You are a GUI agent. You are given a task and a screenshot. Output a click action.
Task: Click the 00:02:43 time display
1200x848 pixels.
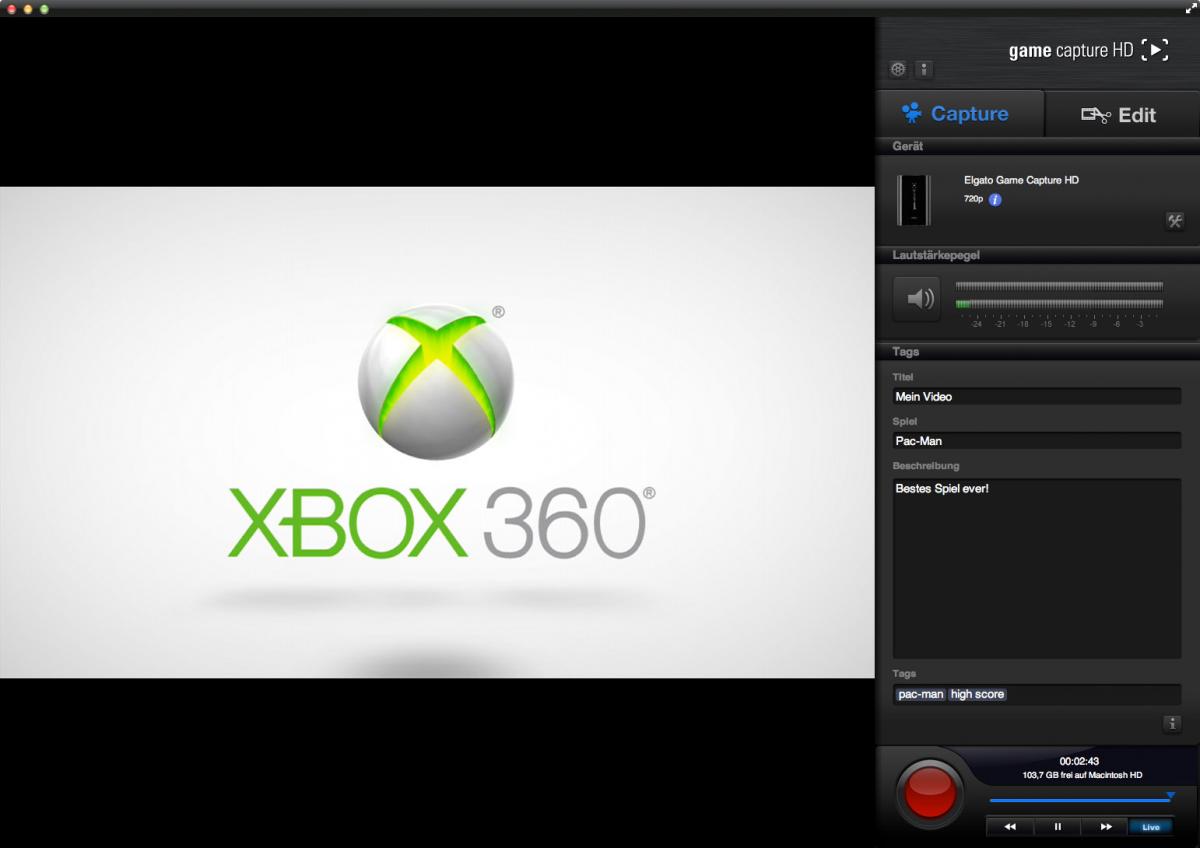pos(1079,761)
